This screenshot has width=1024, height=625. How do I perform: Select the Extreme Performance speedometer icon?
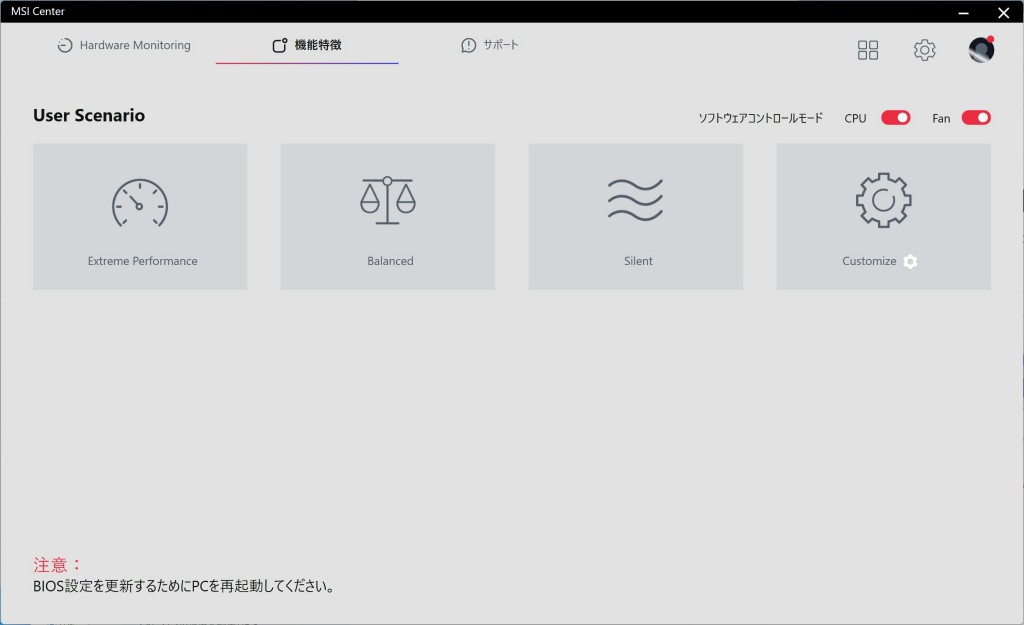(140, 203)
